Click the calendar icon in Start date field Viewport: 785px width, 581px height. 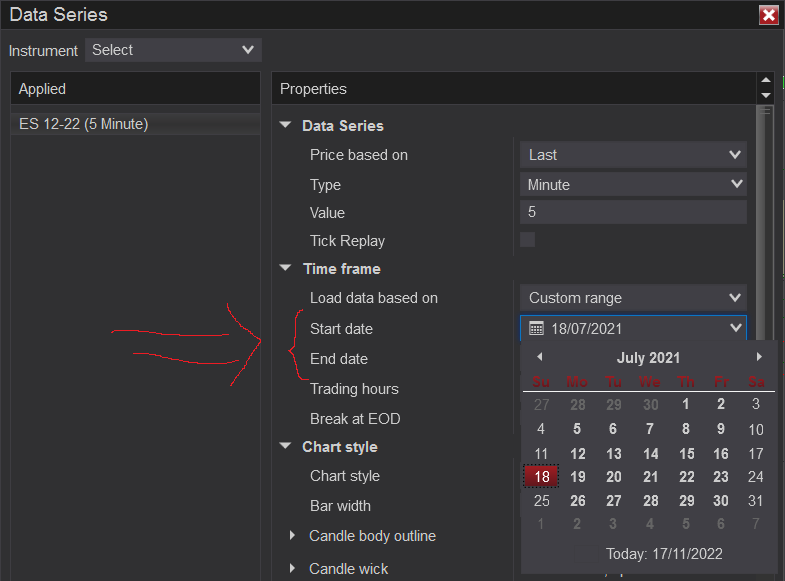536,328
